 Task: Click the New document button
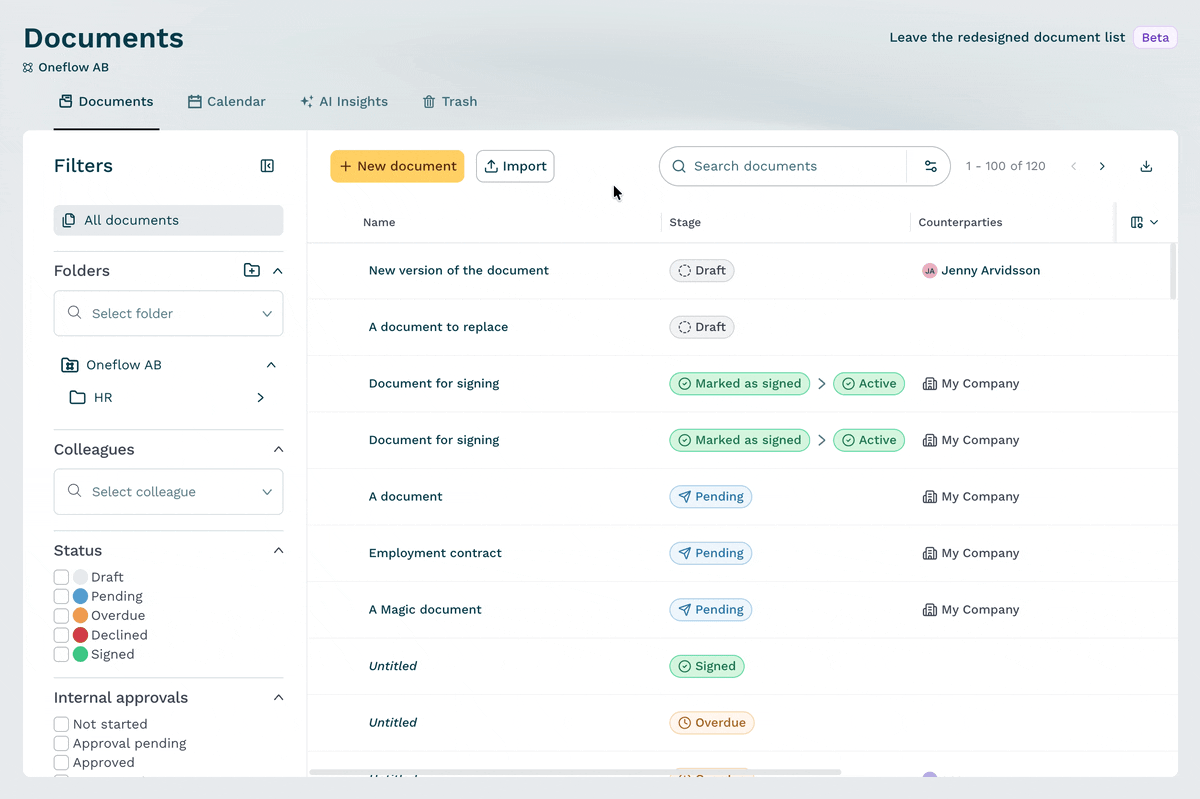(x=397, y=166)
